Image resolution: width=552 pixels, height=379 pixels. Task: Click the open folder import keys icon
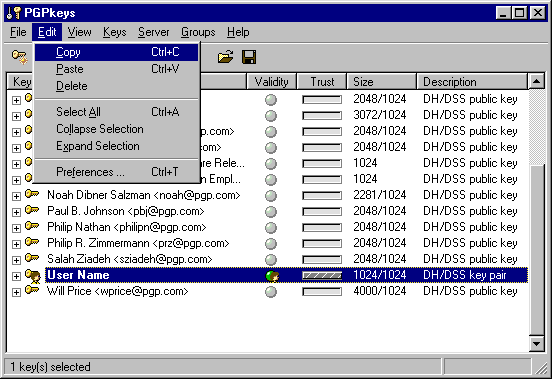tap(225, 57)
